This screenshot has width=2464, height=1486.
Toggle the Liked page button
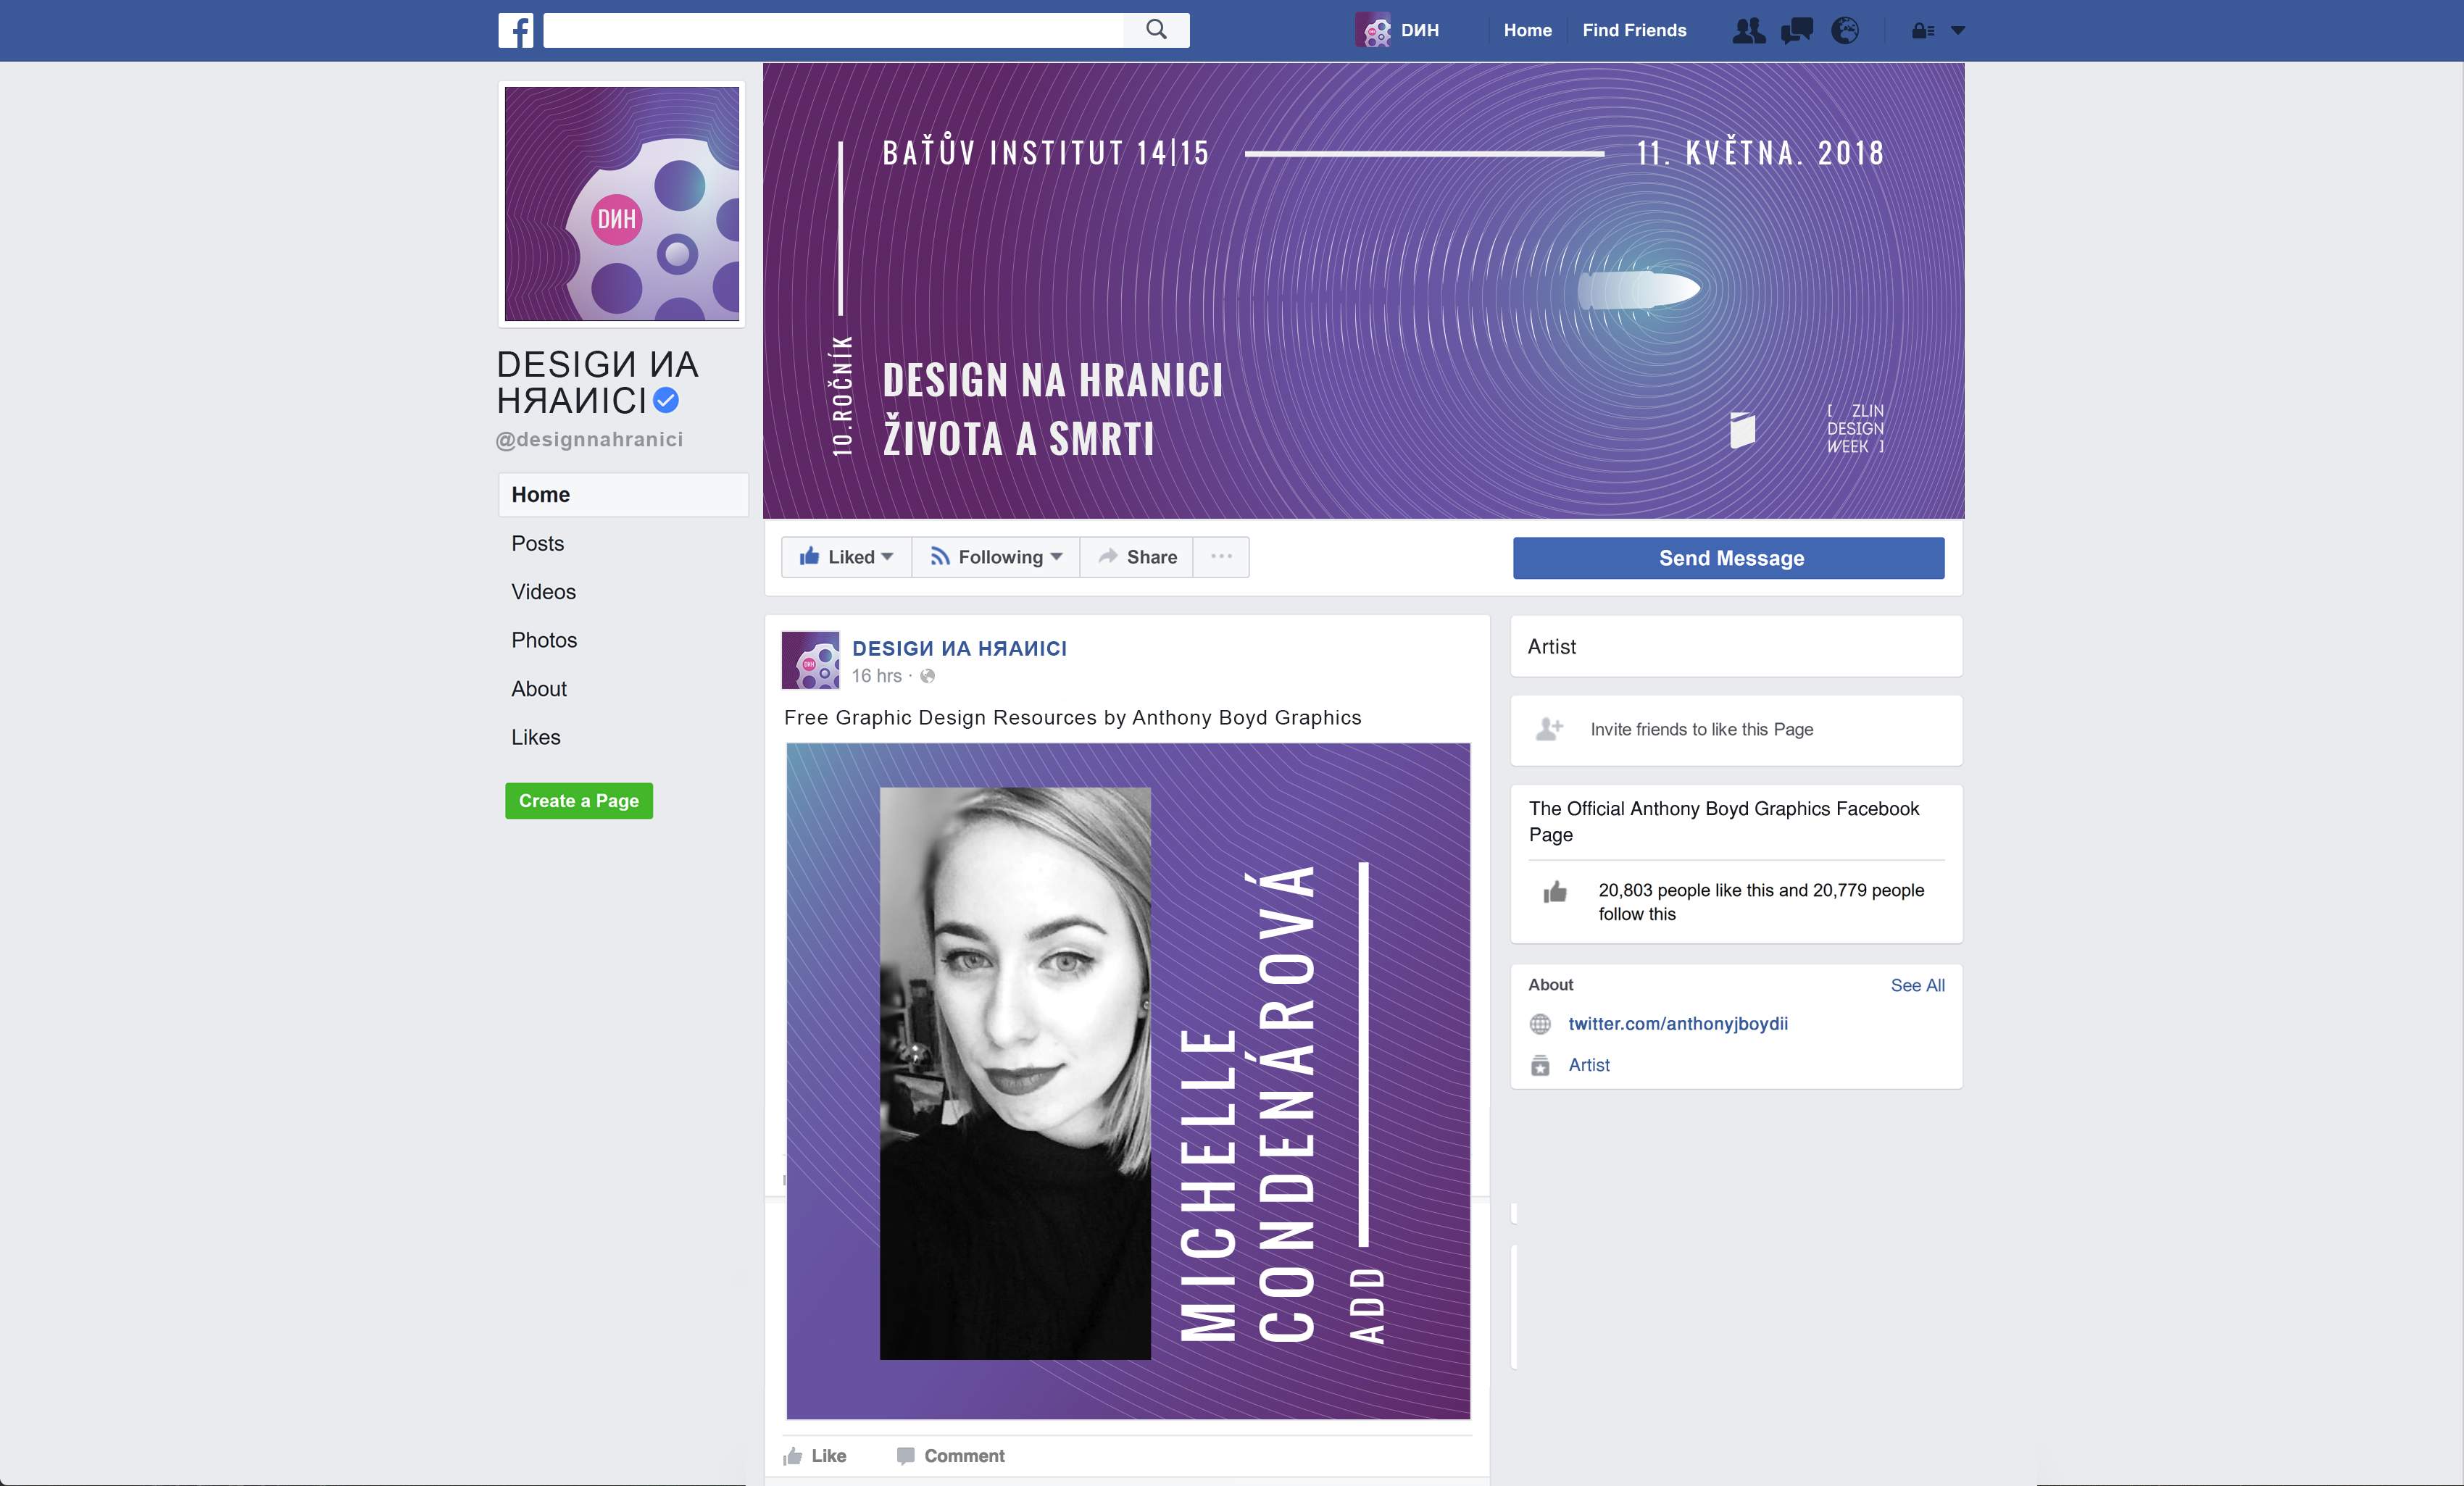pos(846,557)
